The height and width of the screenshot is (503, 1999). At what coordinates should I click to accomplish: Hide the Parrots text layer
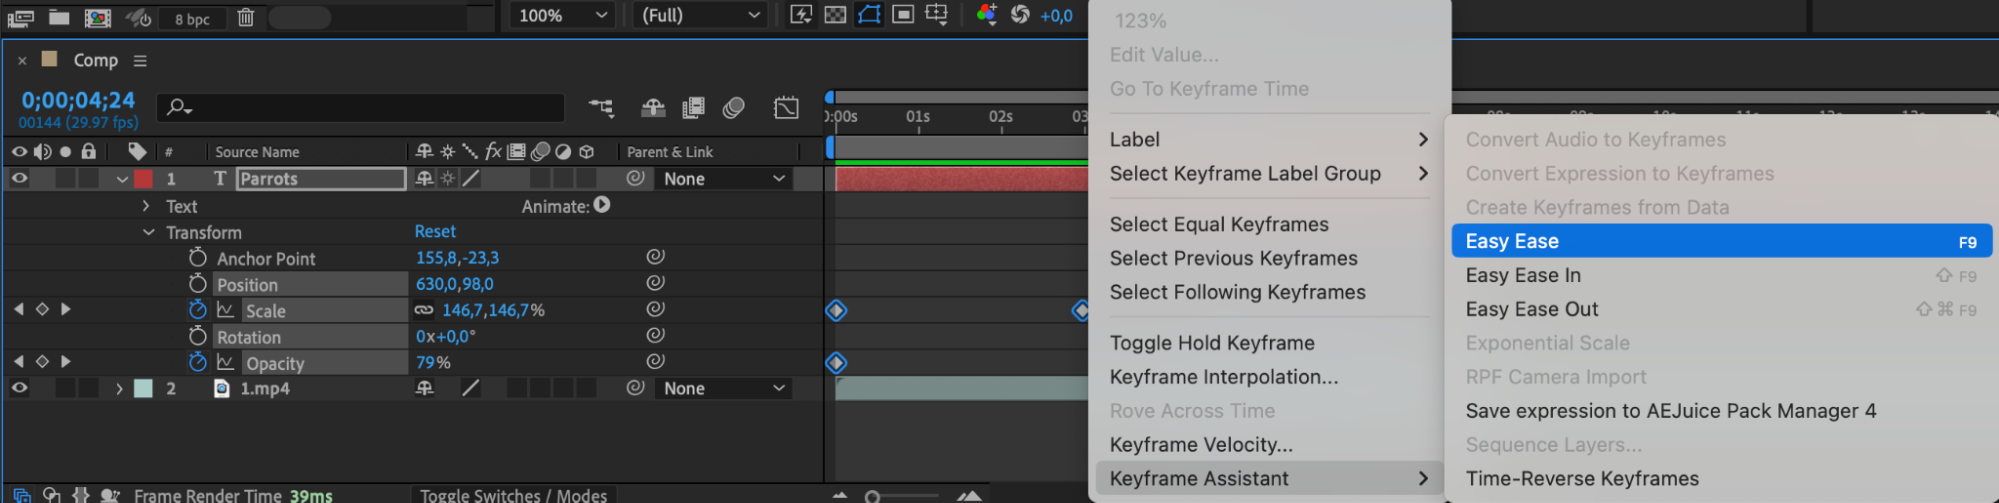pyautogui.click(x=19, y=178)
